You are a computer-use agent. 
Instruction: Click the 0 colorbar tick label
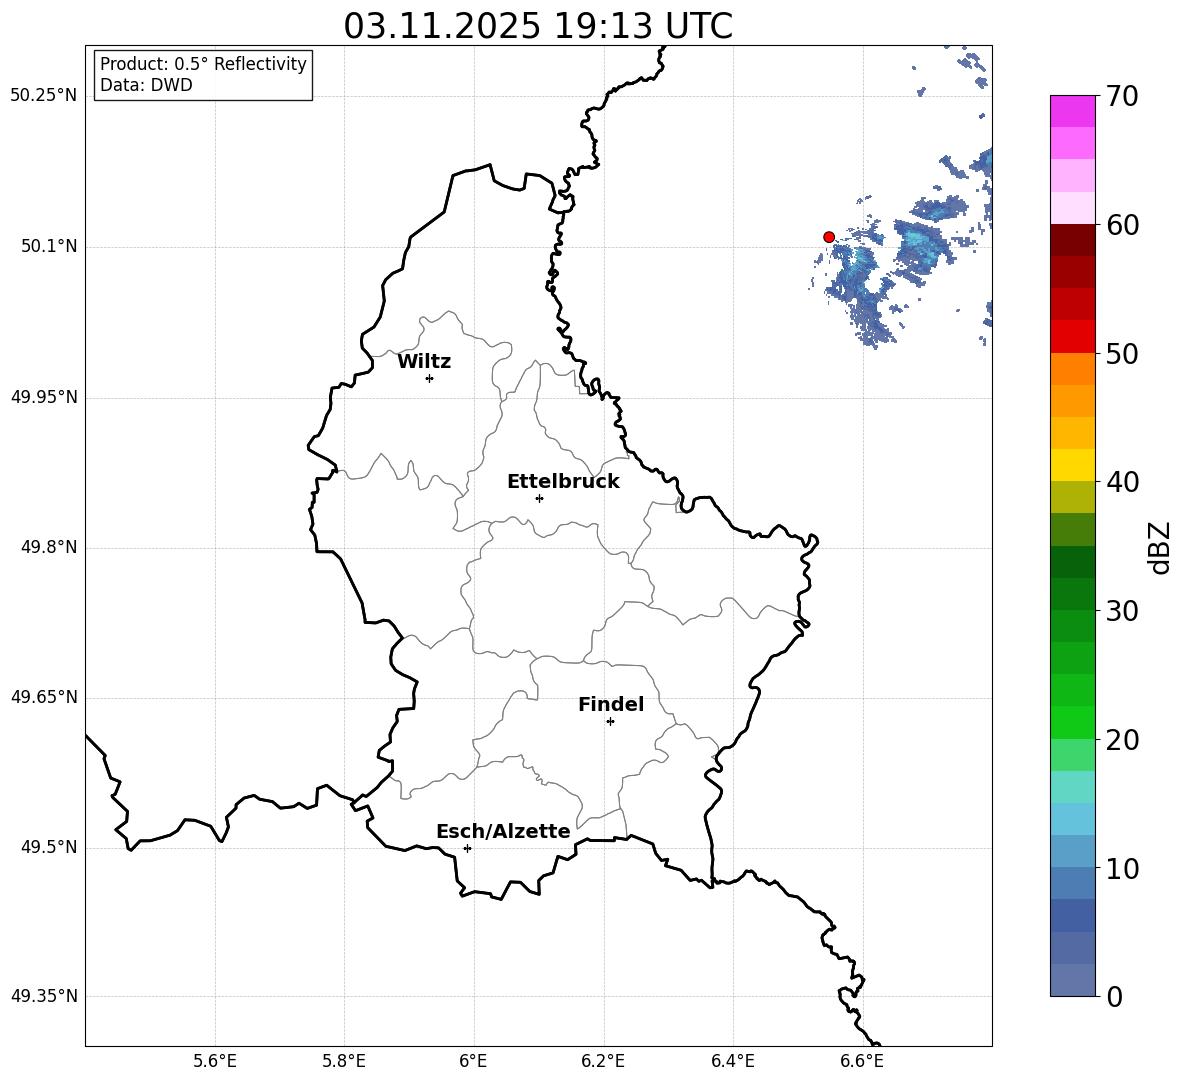[1114, 996]
